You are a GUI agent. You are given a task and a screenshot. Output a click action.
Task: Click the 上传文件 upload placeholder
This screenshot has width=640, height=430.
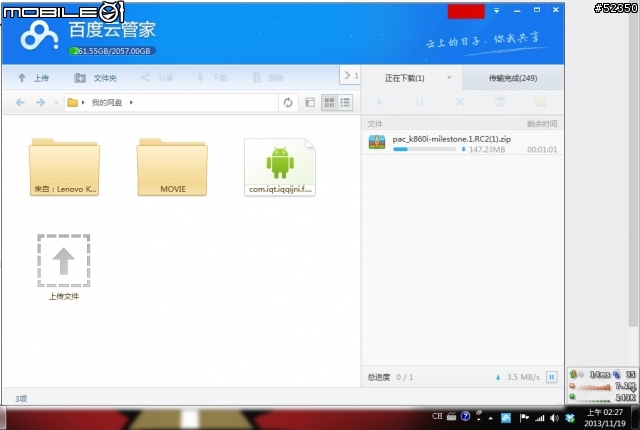(x=64, y=267)
